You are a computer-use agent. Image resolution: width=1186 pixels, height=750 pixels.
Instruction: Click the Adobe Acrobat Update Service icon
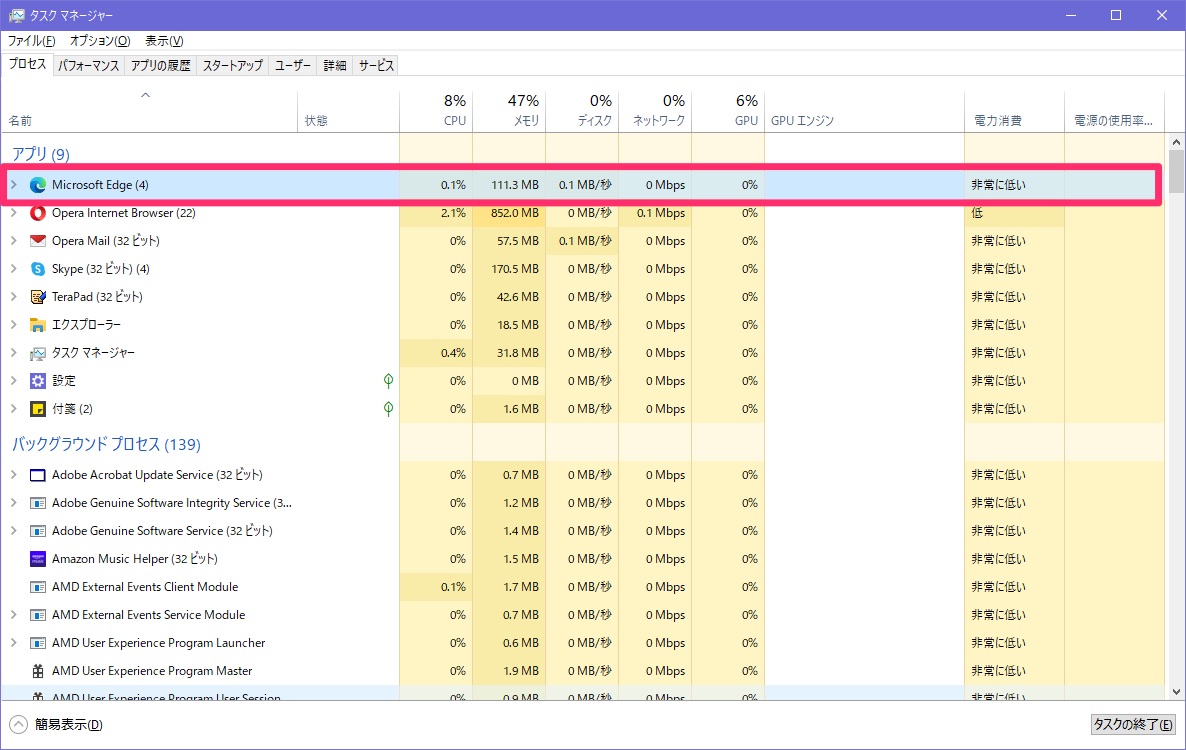click(x=38, y=475)
